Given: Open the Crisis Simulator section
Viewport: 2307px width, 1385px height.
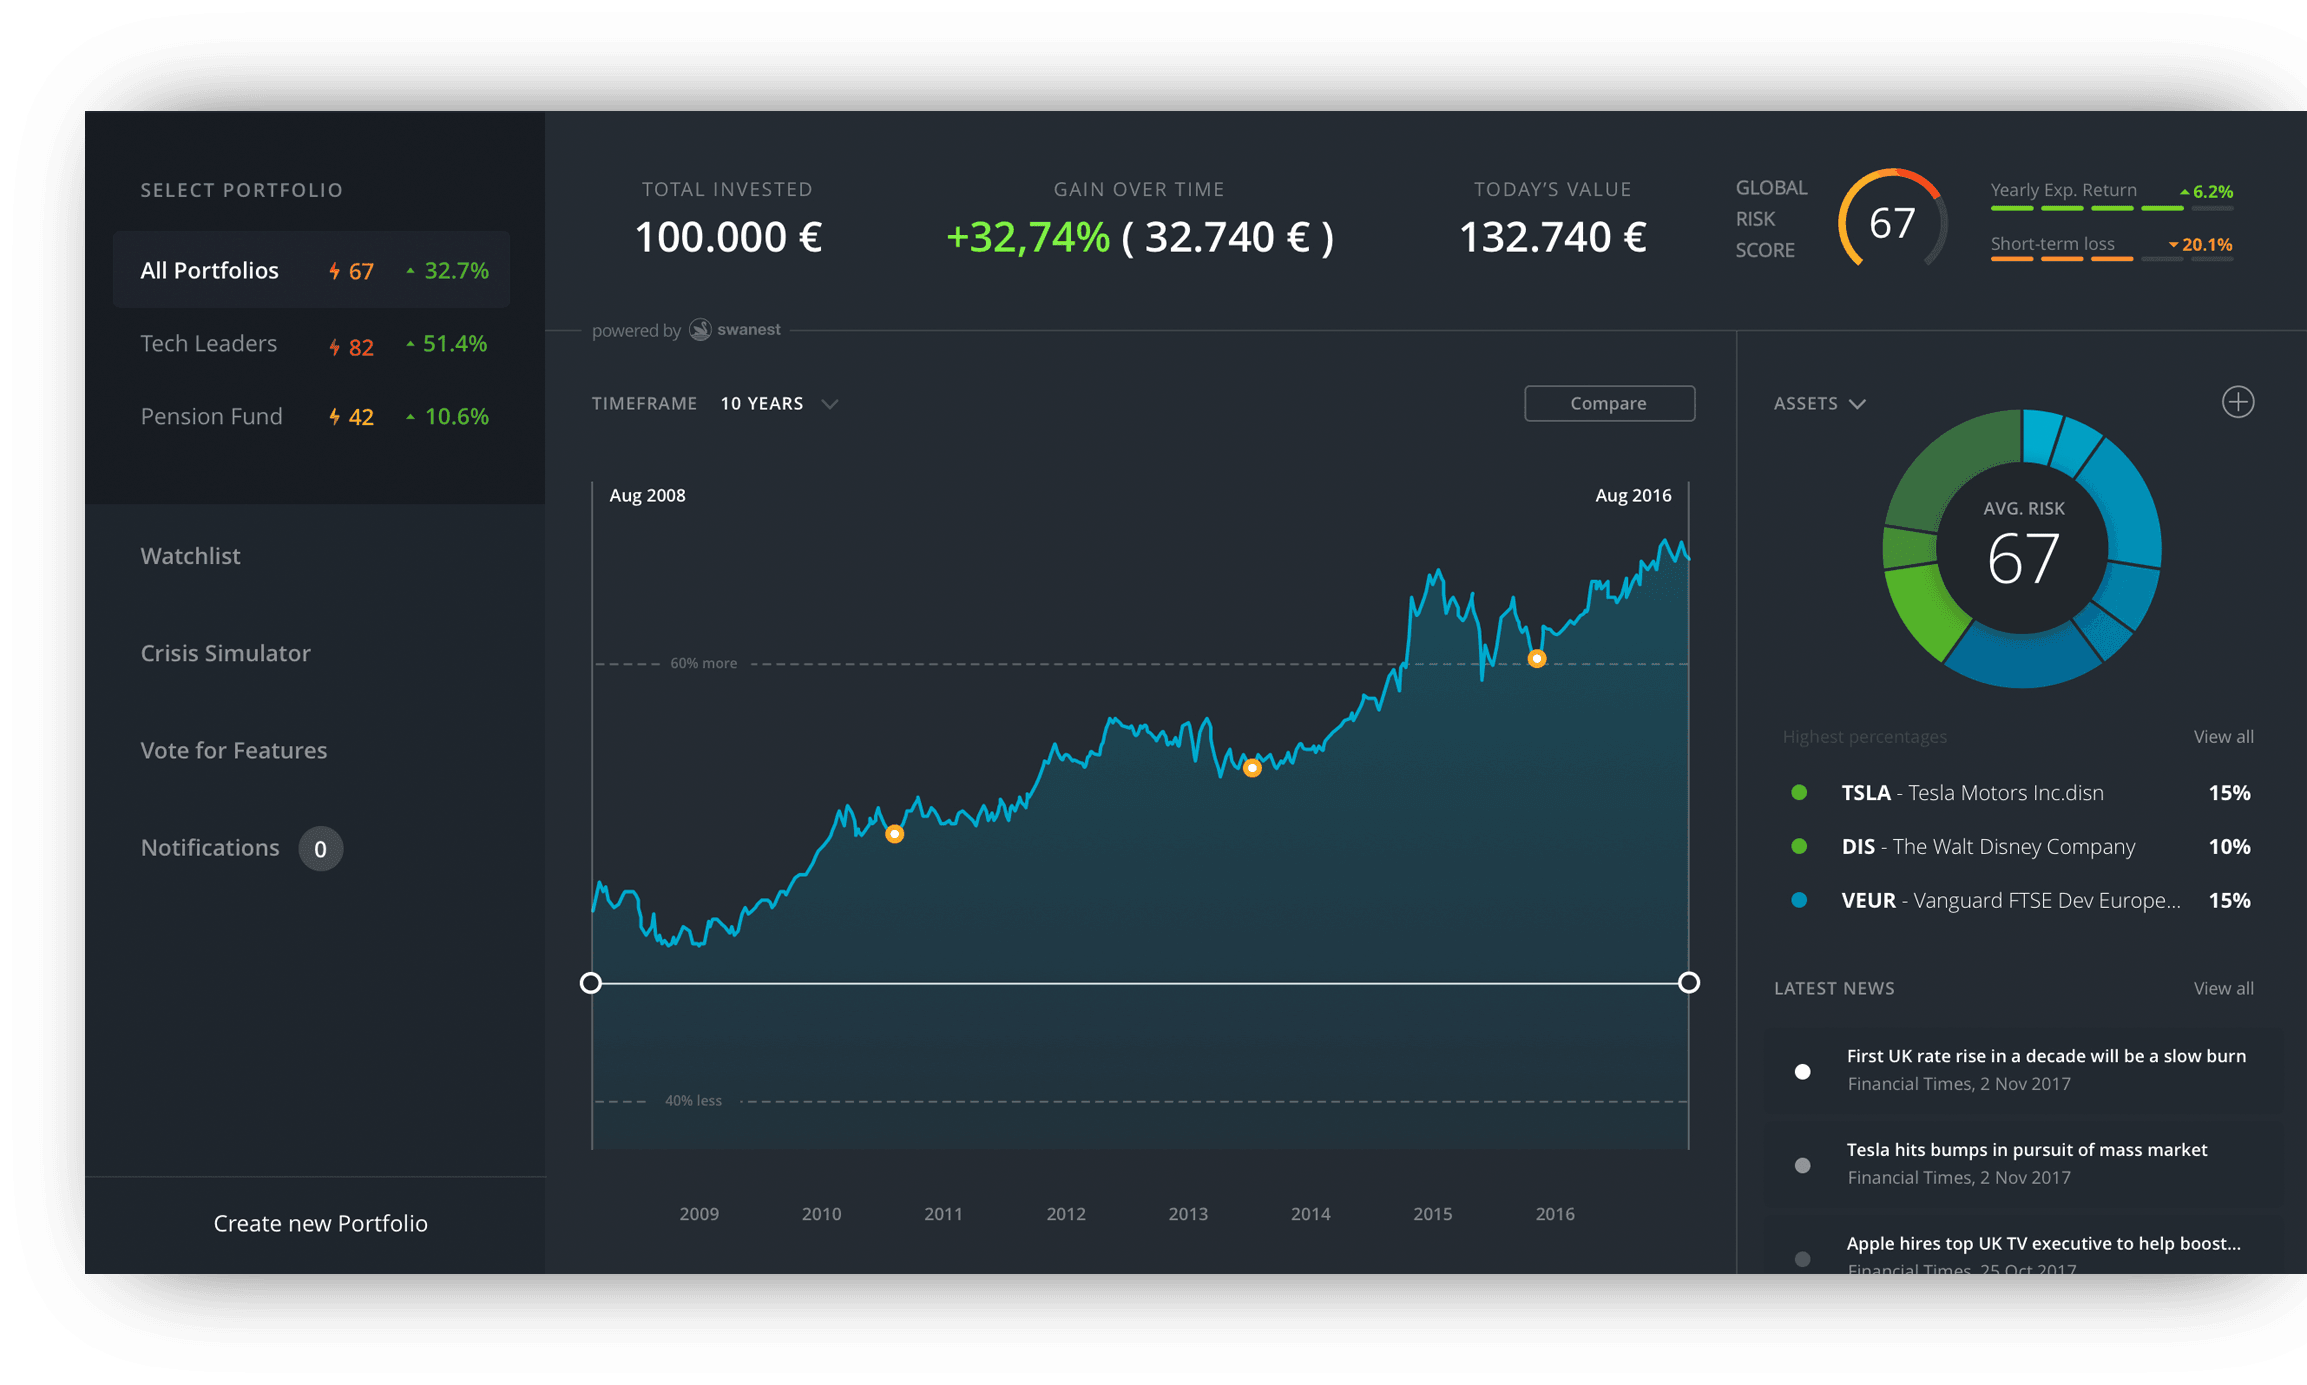Looking at the screenshot, I should [225, 653].
